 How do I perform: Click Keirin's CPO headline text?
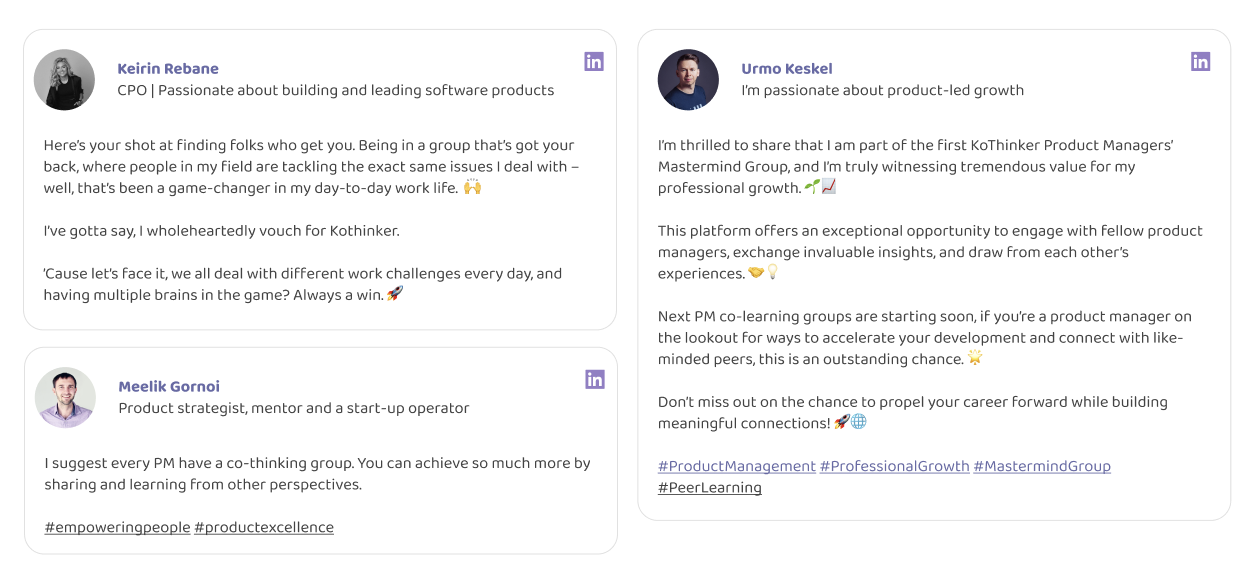point(336,90)
